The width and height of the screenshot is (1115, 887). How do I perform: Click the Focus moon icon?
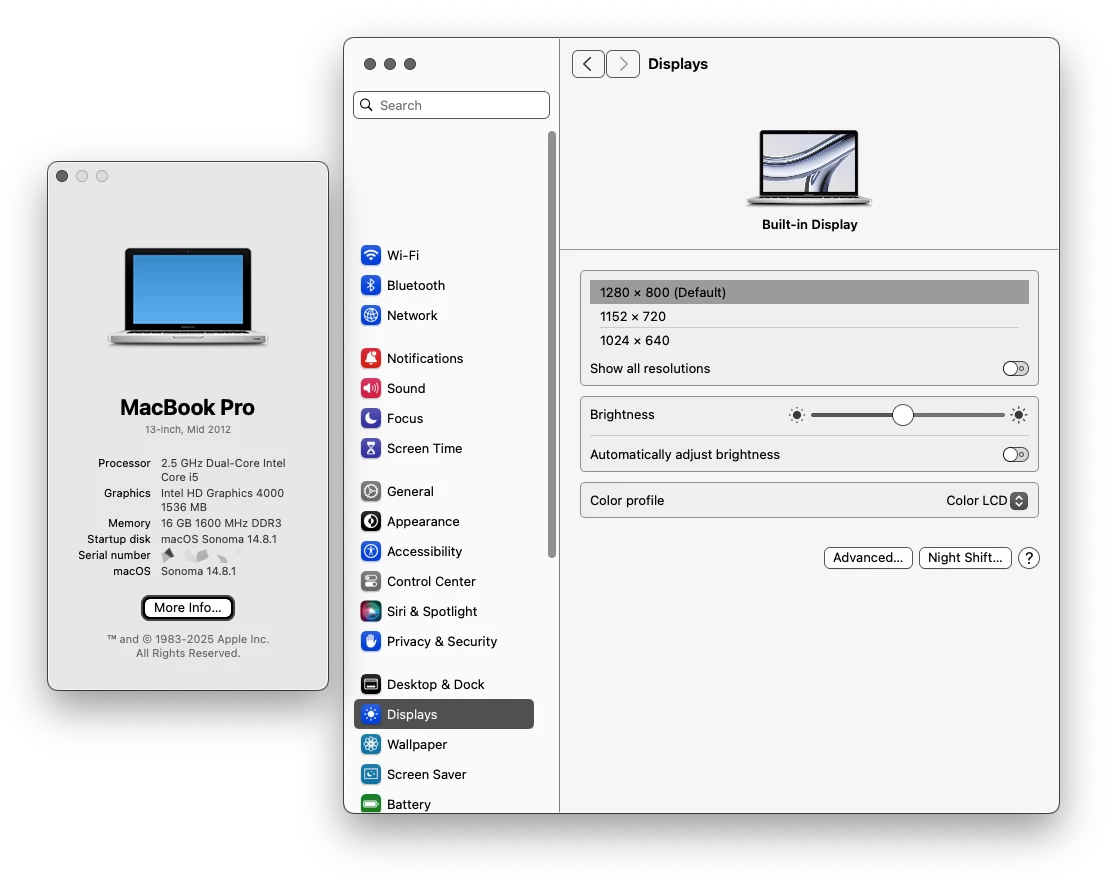pyautogui.click(x=370, y=418)
